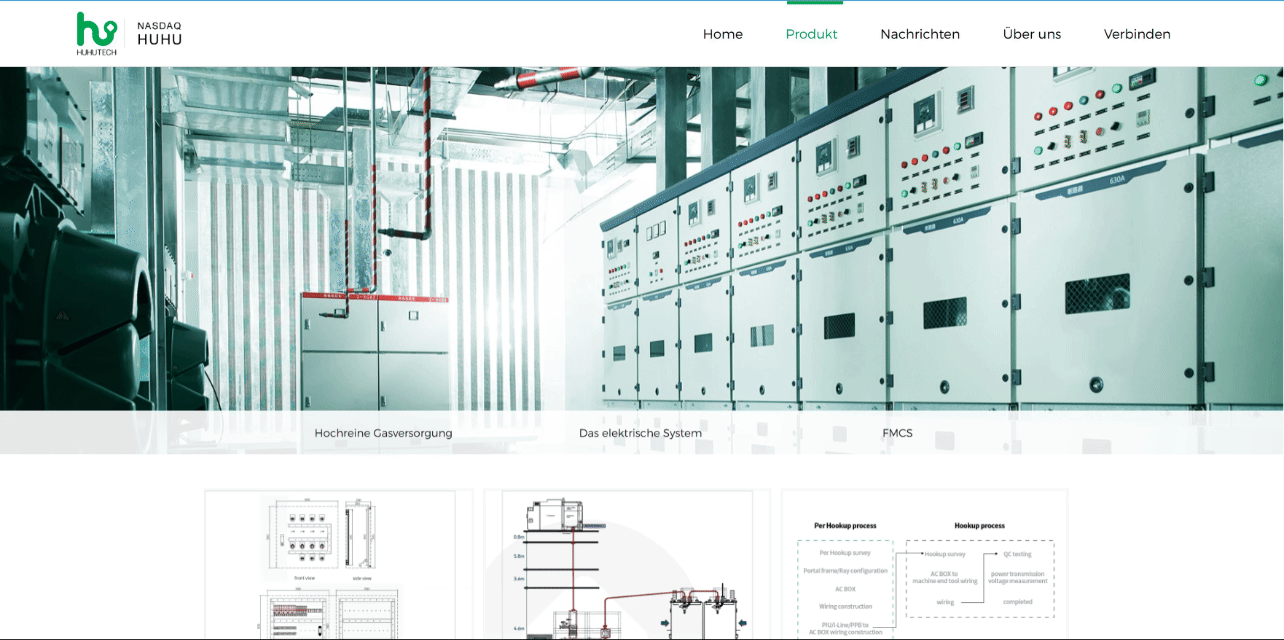
Task: Switch to the Hochreine Gasversorgung category
Action: click(383, 433)
